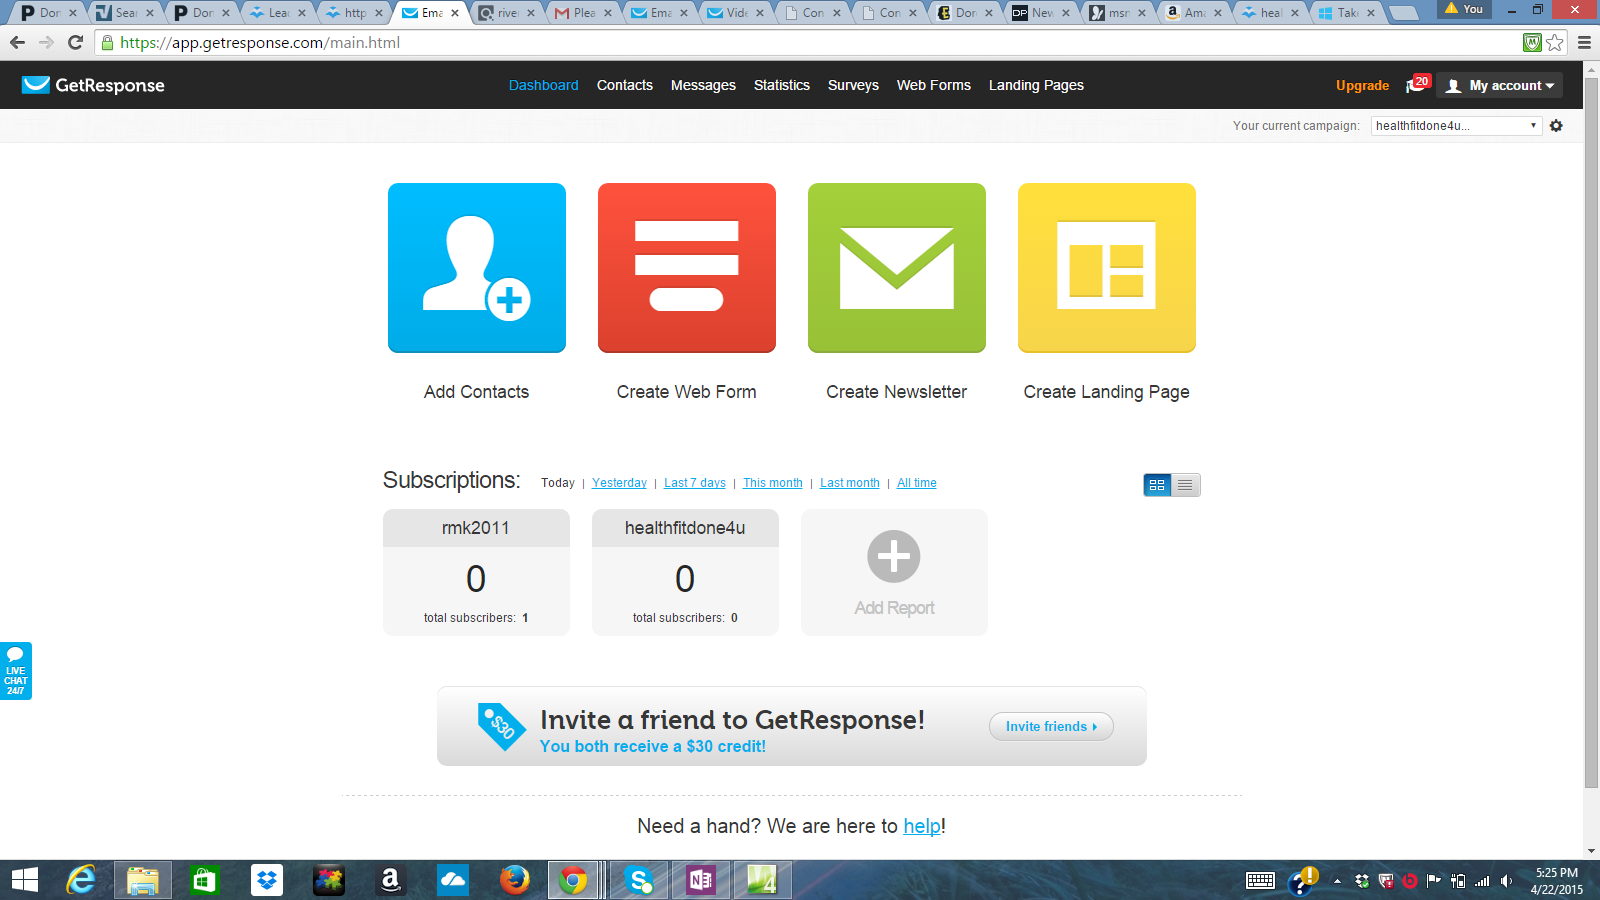Viewport: 1600px width, 900px height.
Task: Open Skype from the taskbar
Action: (639, 880)
